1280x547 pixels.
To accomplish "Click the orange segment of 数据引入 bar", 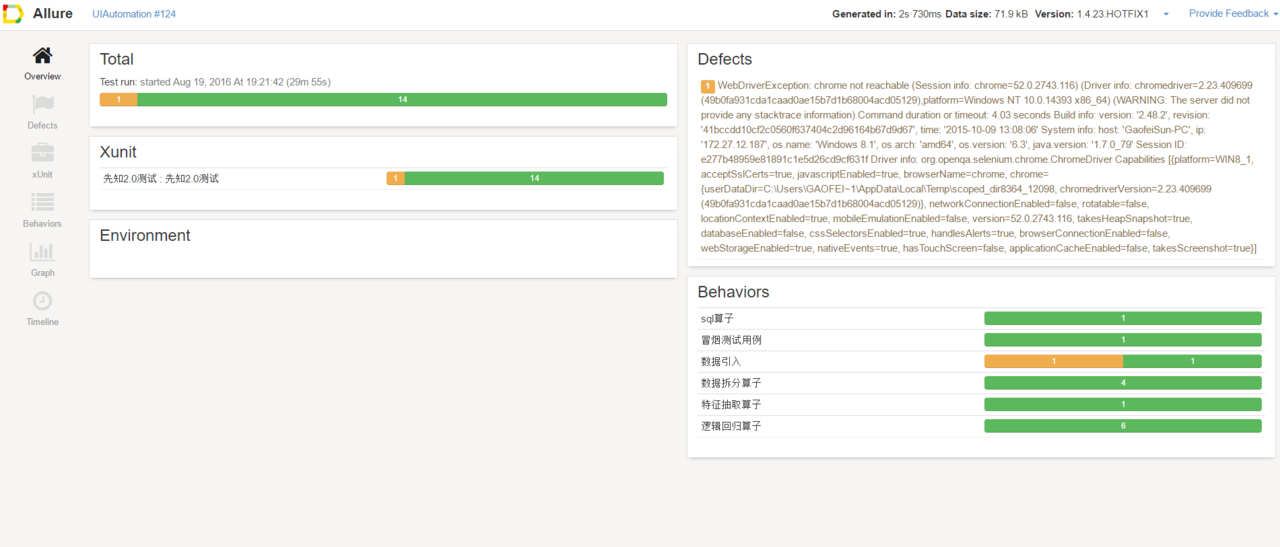I will pyautogui.click(x=1054, y=361).
